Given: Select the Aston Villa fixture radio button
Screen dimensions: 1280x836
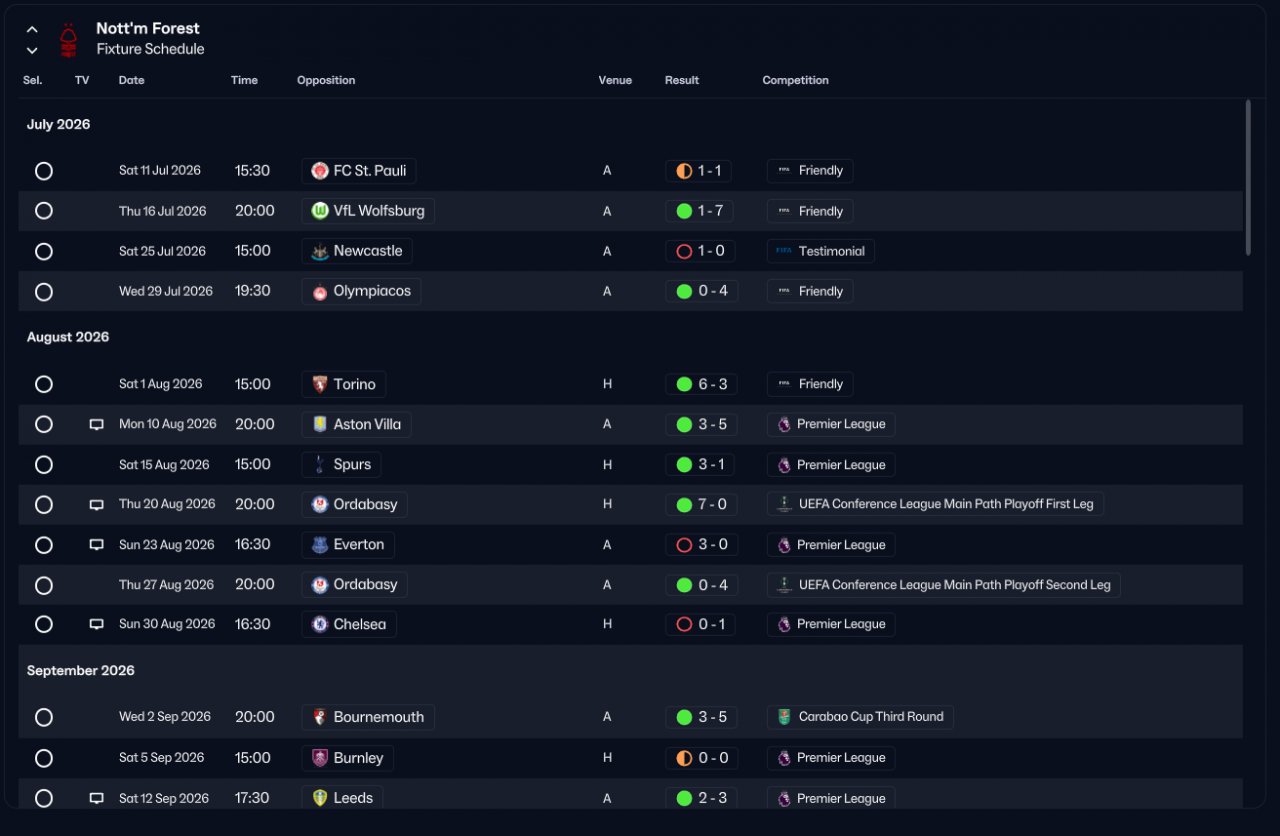Looking at the screenshot, I should [x=44, y=424].
